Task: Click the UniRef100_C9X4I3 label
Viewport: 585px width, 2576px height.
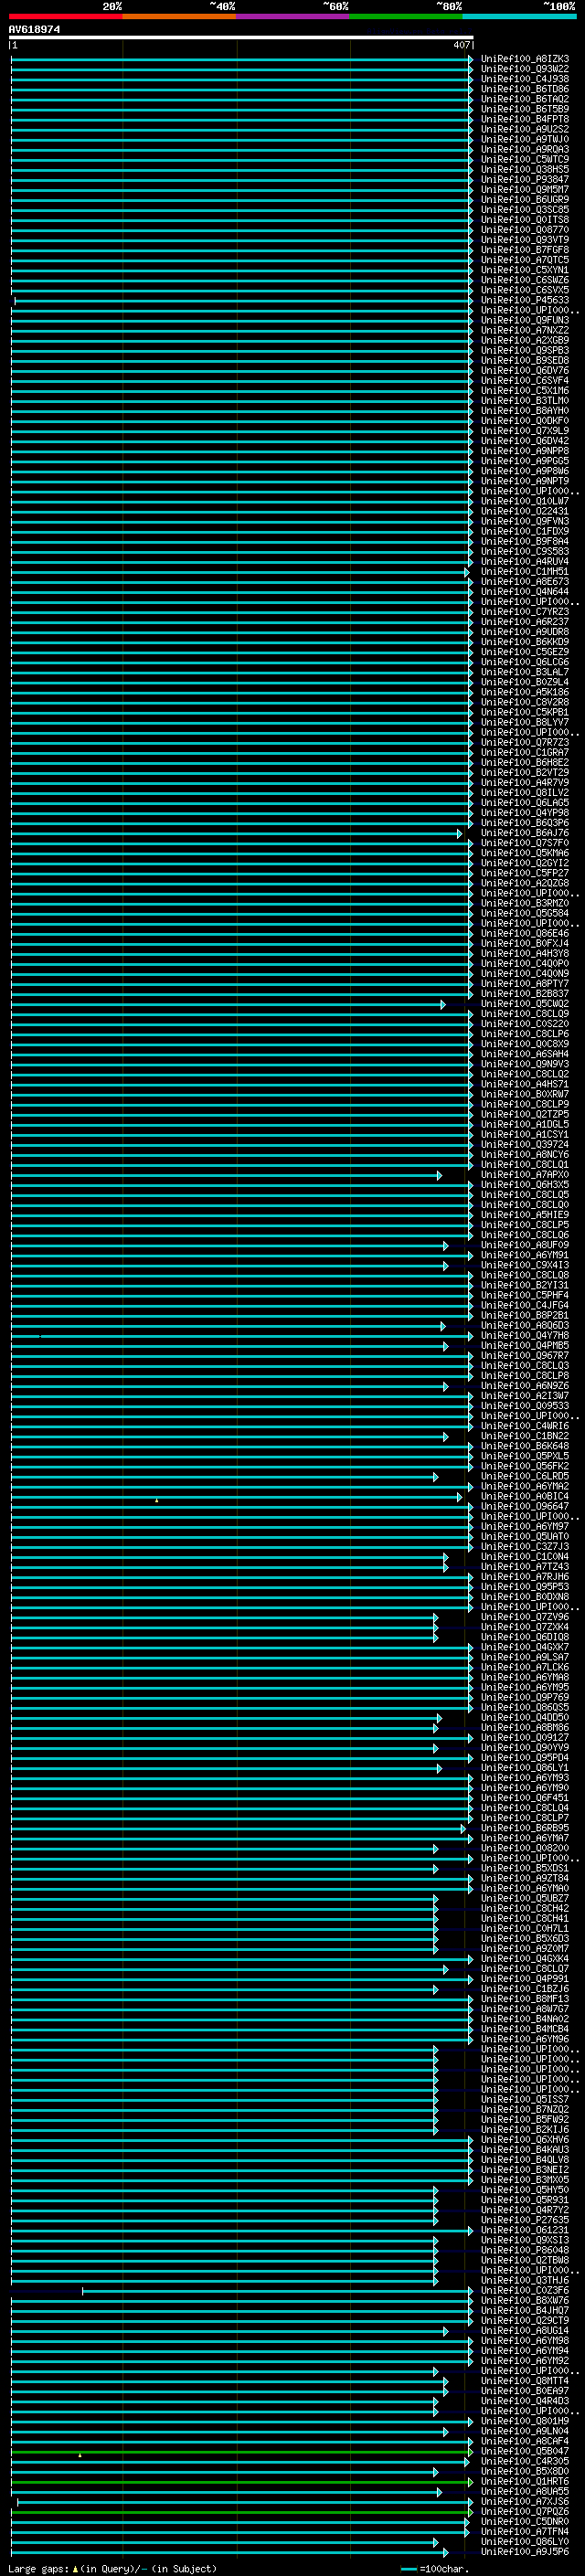Action: coord(525,1265)
